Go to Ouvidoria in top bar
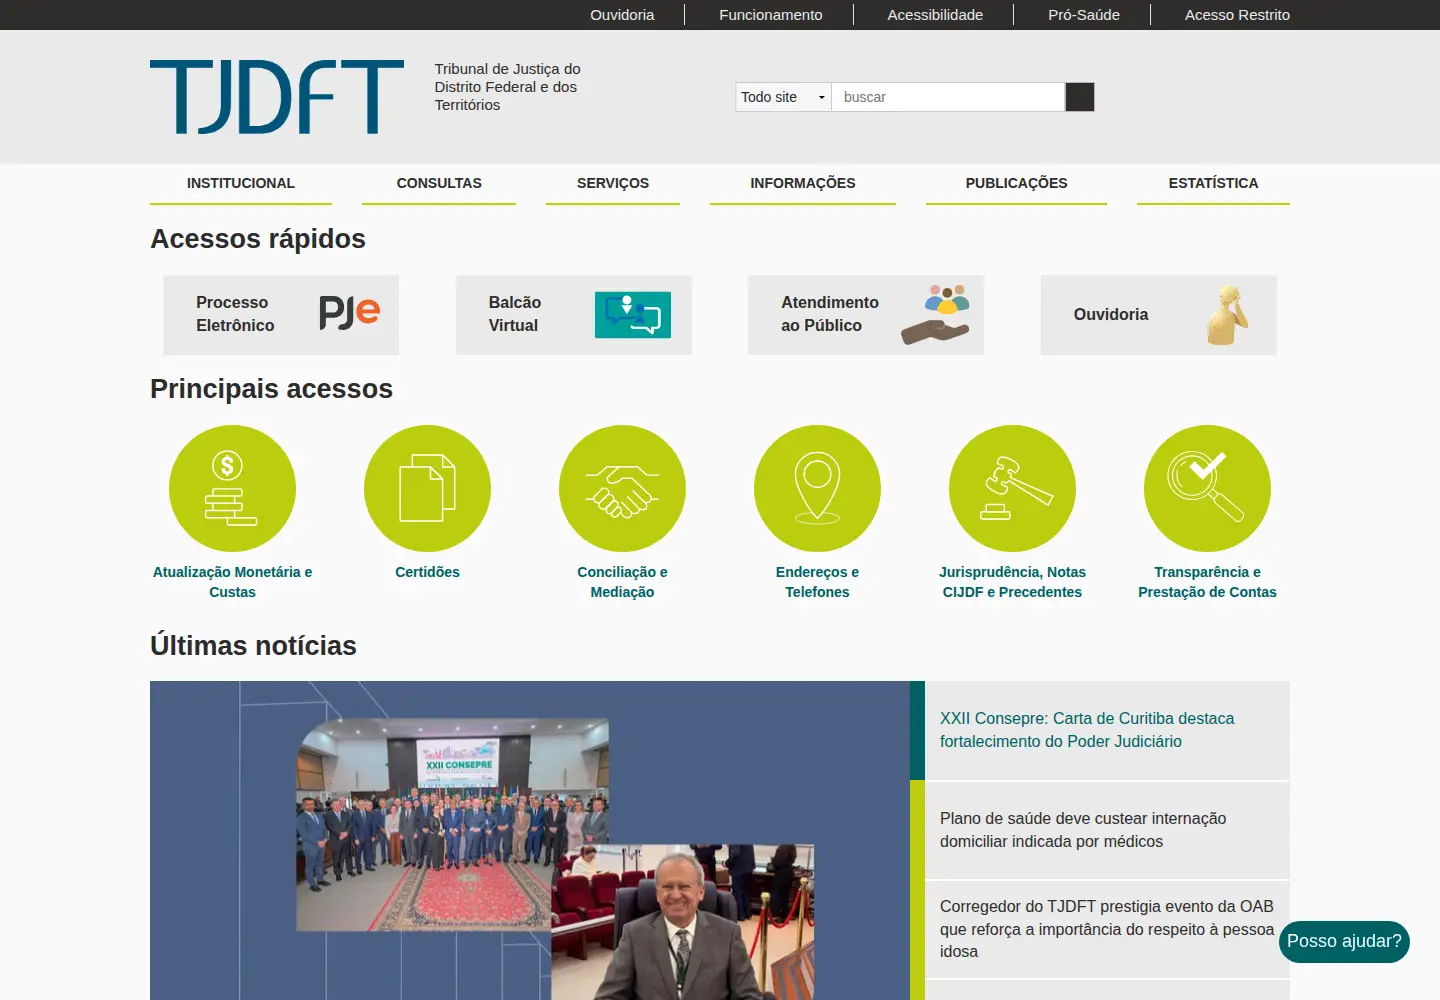 [622, 15]
